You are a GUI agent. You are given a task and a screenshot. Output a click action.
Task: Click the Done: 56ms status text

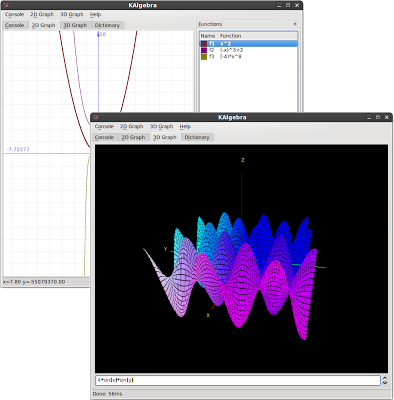(x=107, y=394)
